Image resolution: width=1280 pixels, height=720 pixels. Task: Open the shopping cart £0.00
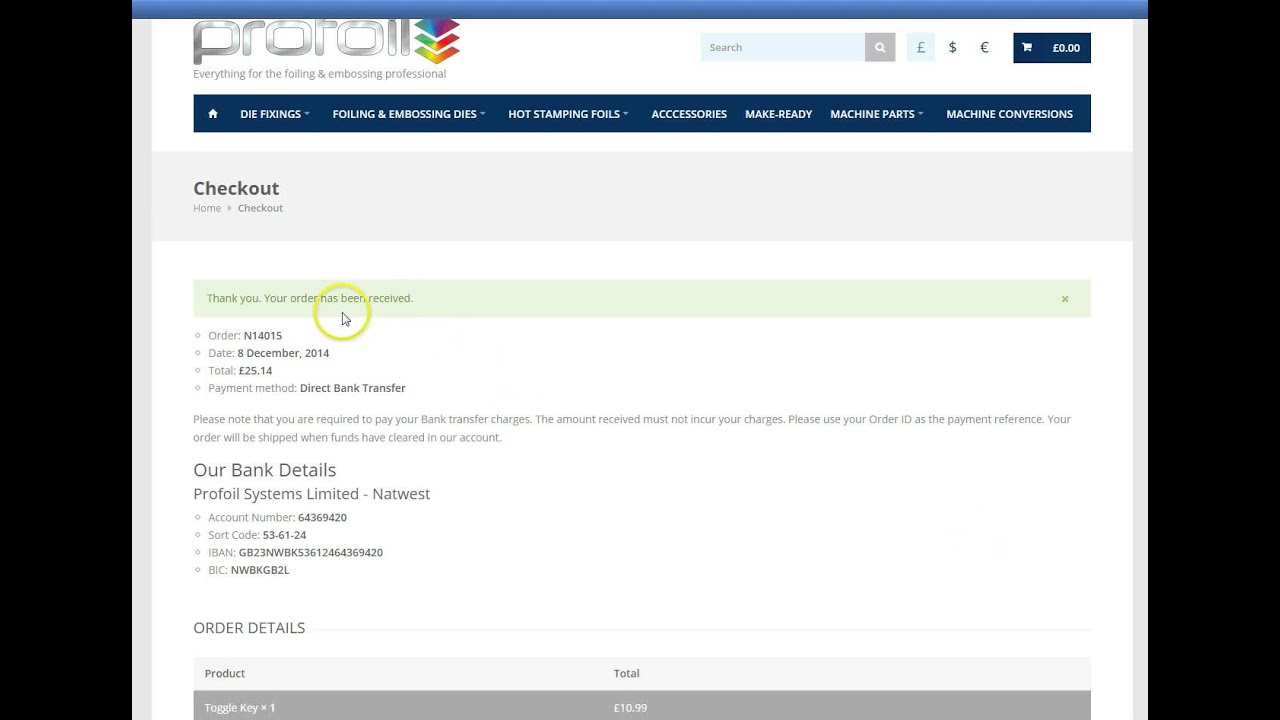click(x=1052, y=47)
